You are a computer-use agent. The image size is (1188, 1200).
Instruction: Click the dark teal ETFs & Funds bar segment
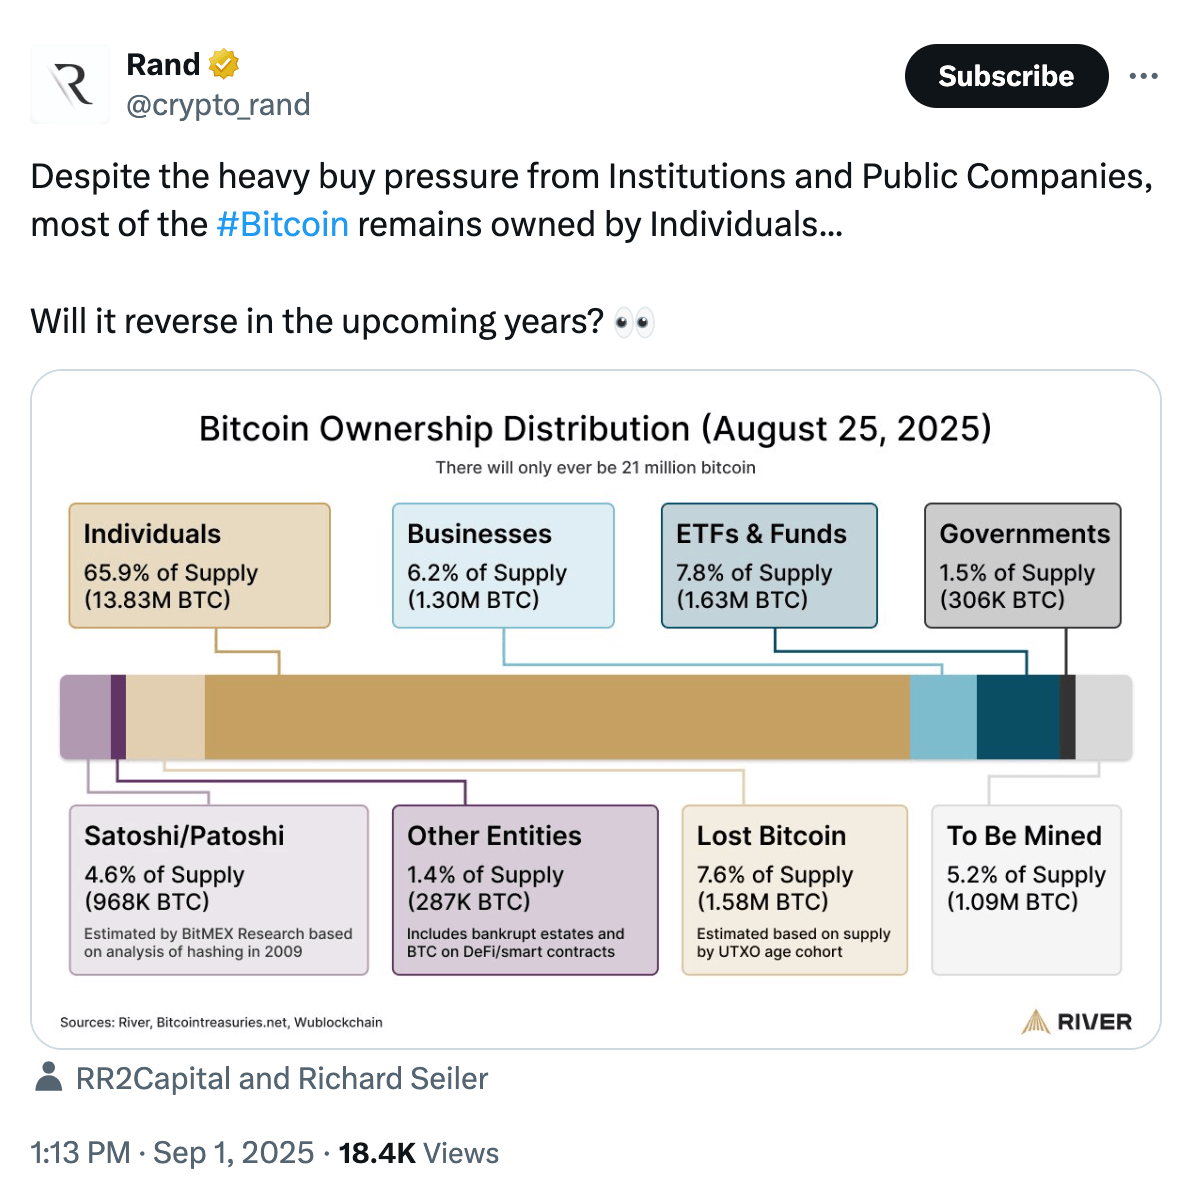point(1017,717)
